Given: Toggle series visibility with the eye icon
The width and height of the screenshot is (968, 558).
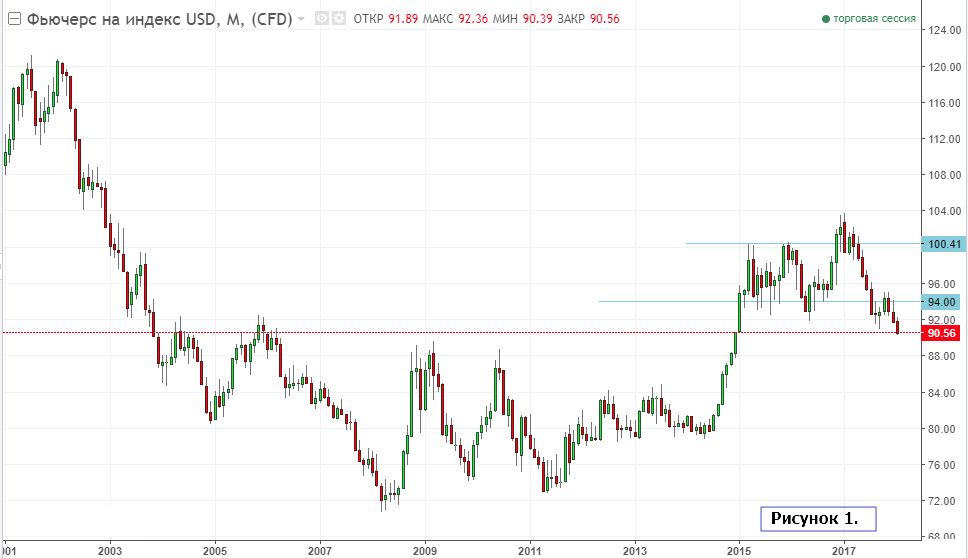Looking at the screenshot, I should point(322,19).
